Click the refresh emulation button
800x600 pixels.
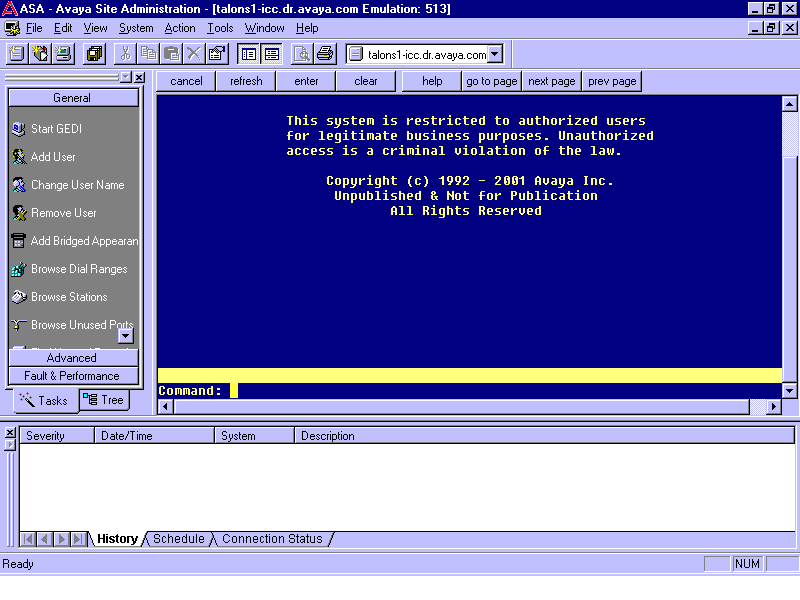[246, 81]
